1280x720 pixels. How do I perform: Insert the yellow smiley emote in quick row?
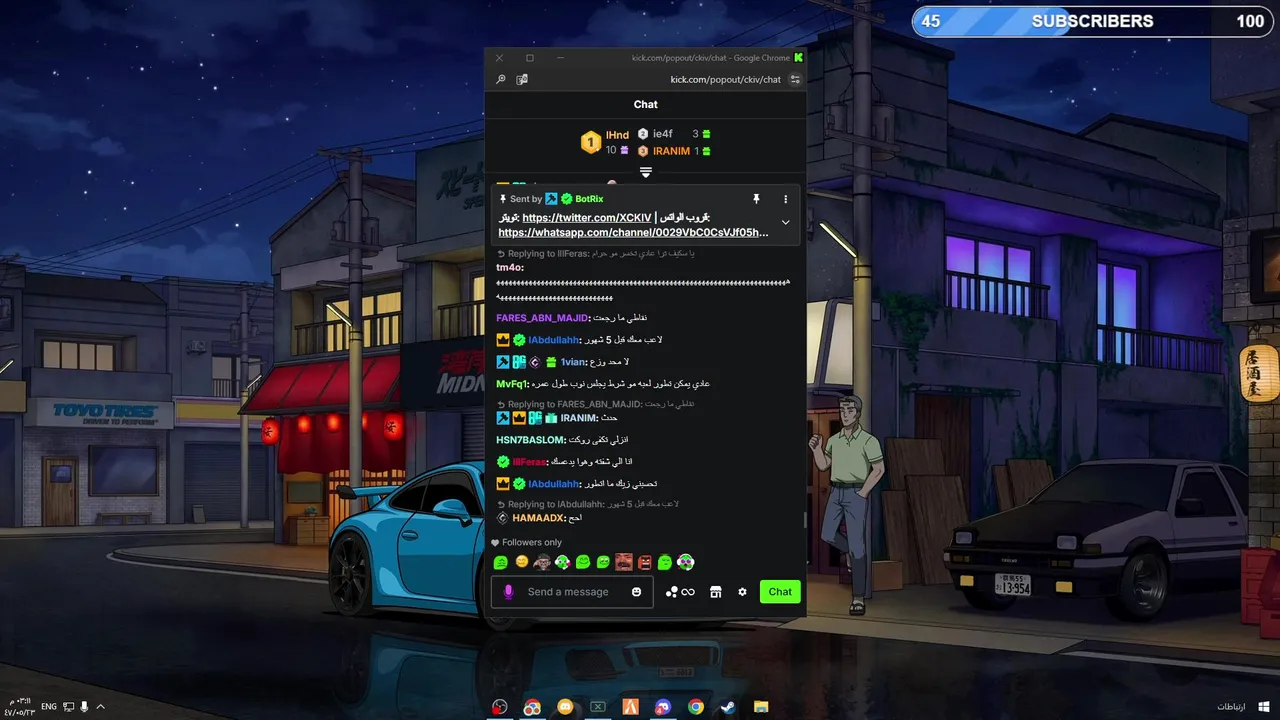click(x=521, y=563)
